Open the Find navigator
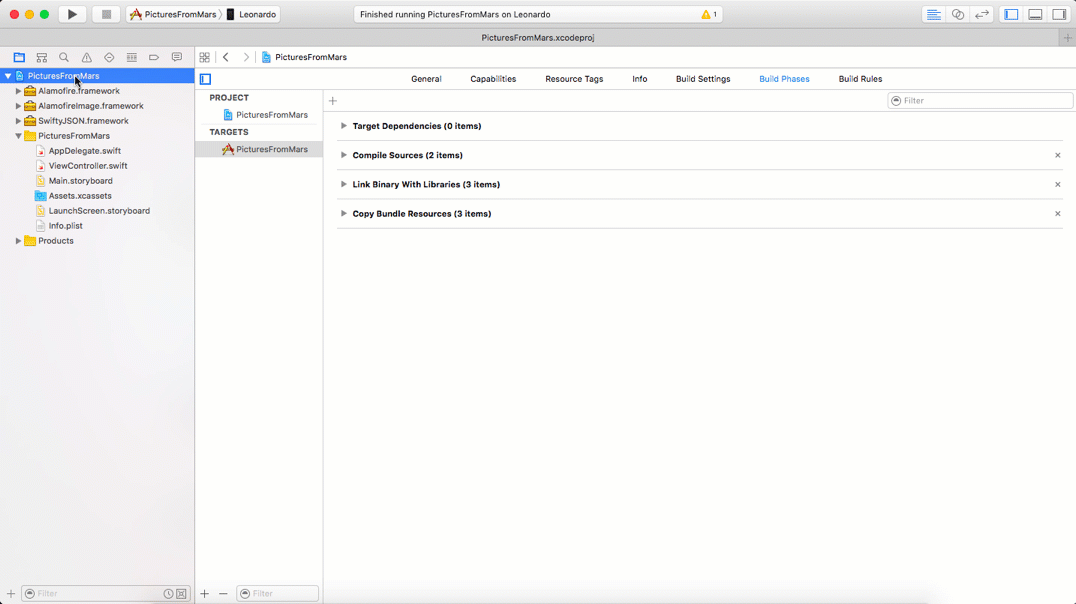1076x604 pixels. point(64,58)
